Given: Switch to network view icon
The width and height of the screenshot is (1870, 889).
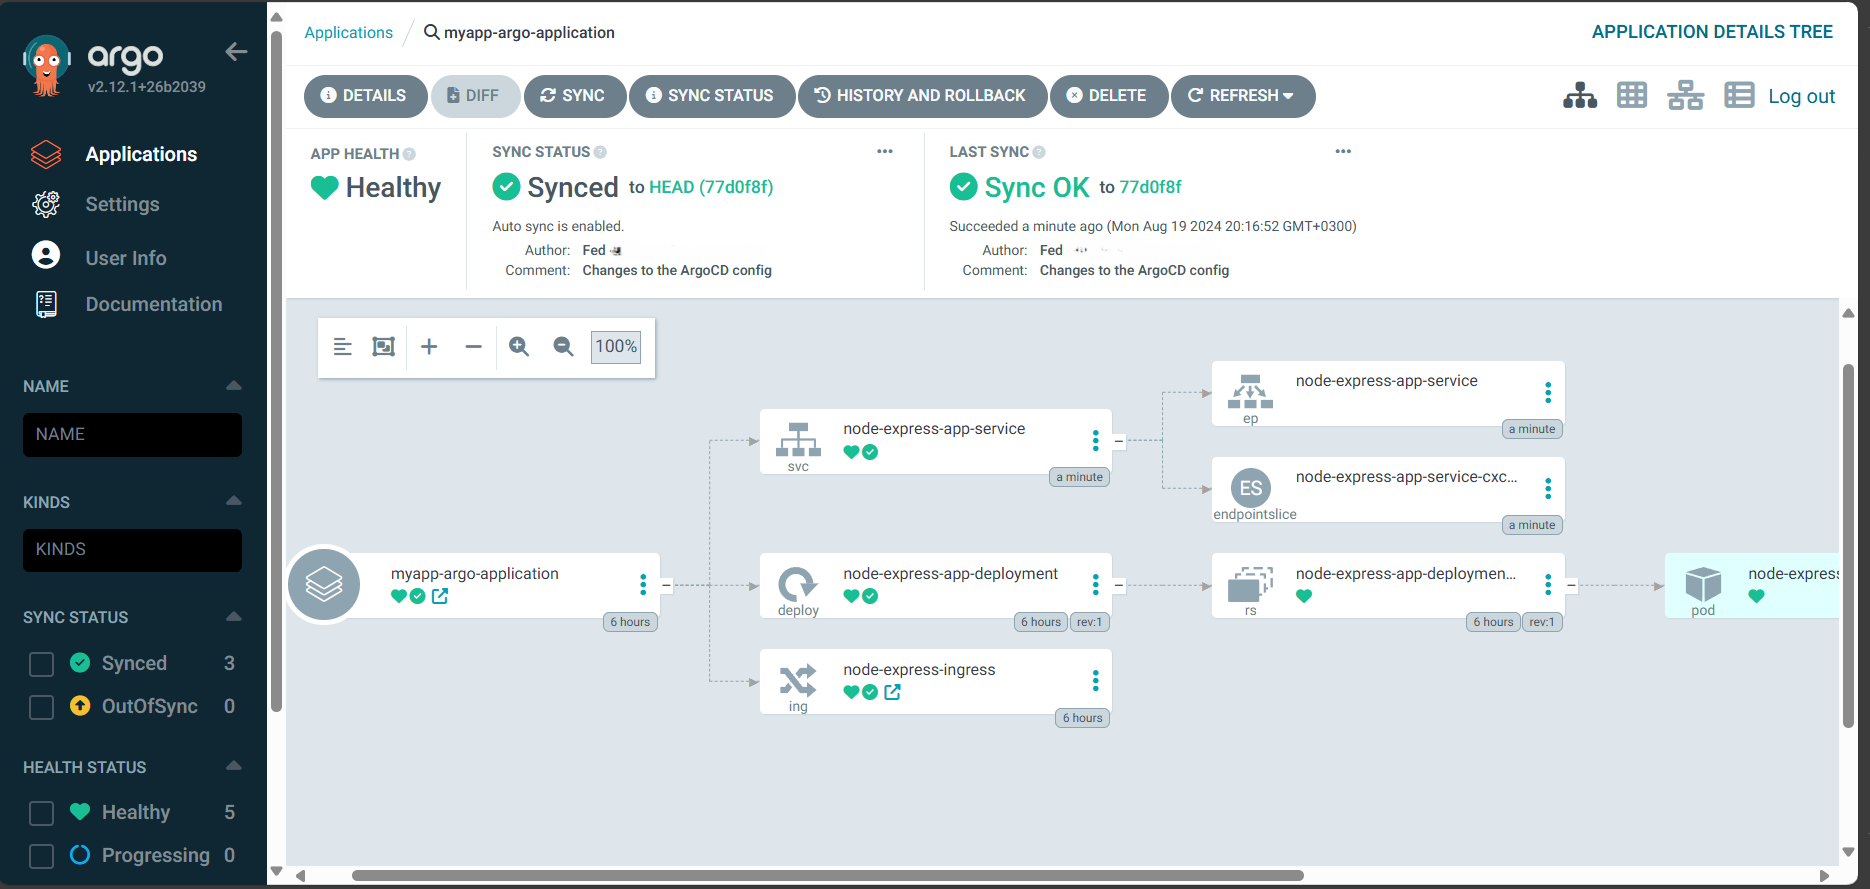Looking at the screenshot, I should click(x=1685, y=95).
